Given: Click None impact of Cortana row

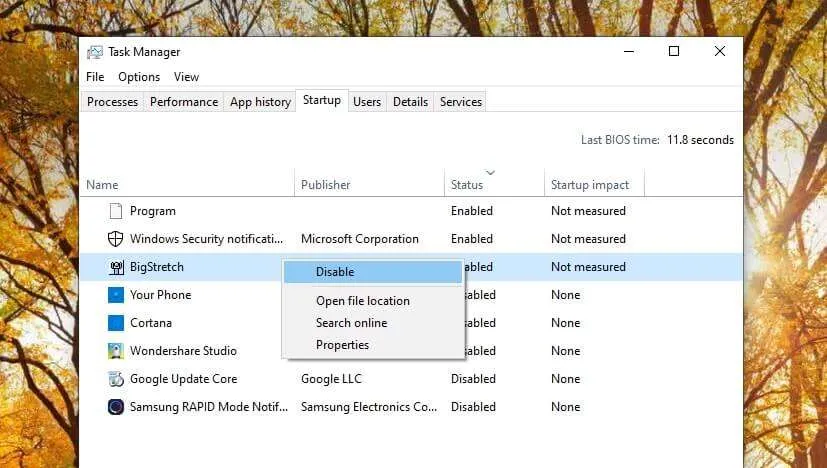Looking at the screenshot, I should [x=565, y=323].
